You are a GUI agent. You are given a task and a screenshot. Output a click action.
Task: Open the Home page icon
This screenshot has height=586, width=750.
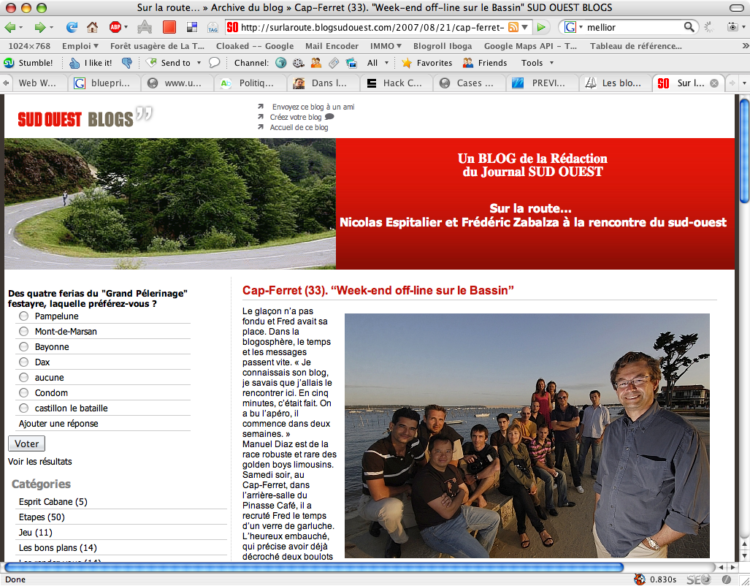coord(92,27)
